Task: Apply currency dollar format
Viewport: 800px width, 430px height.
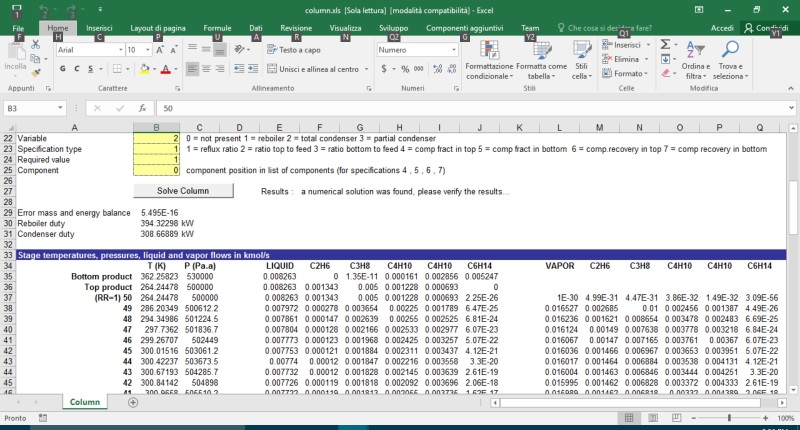Action: click(x=384, y=69)
